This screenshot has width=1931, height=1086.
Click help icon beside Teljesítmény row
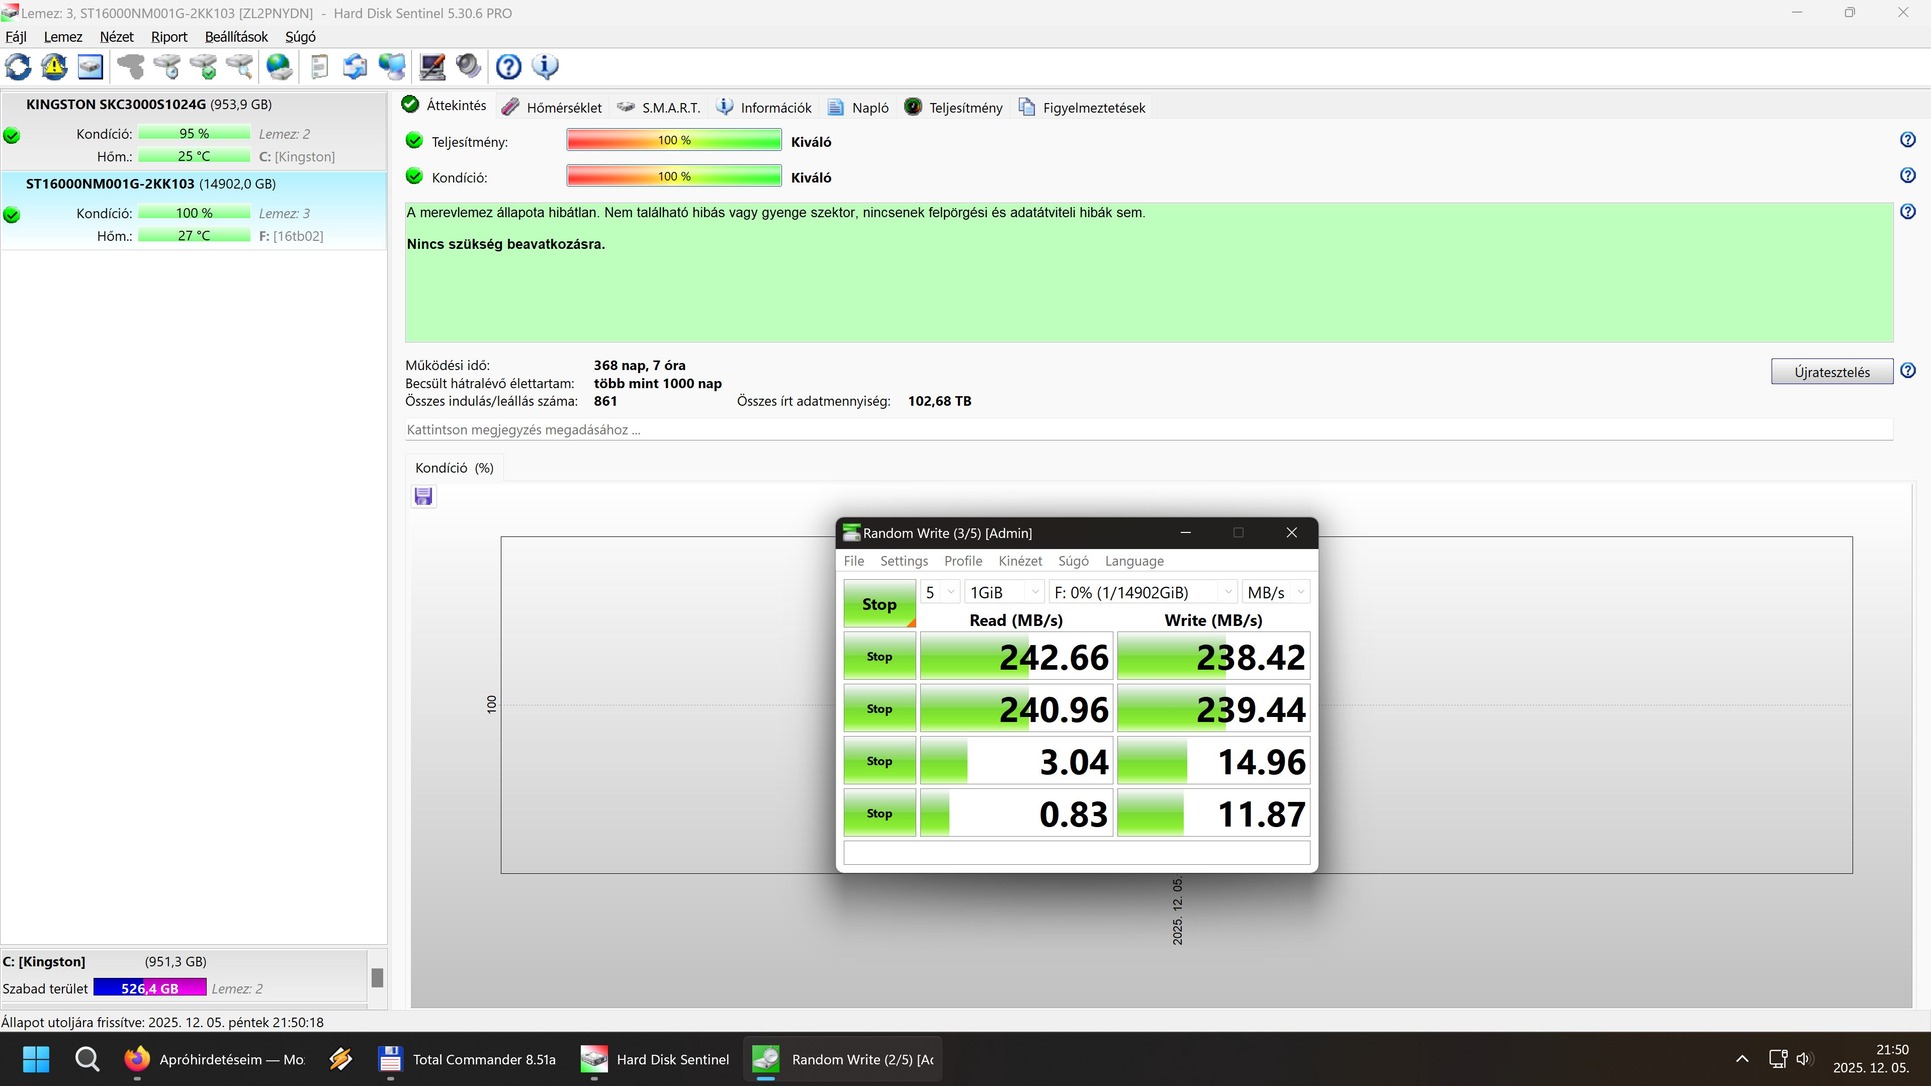[x=1907, y=140]
